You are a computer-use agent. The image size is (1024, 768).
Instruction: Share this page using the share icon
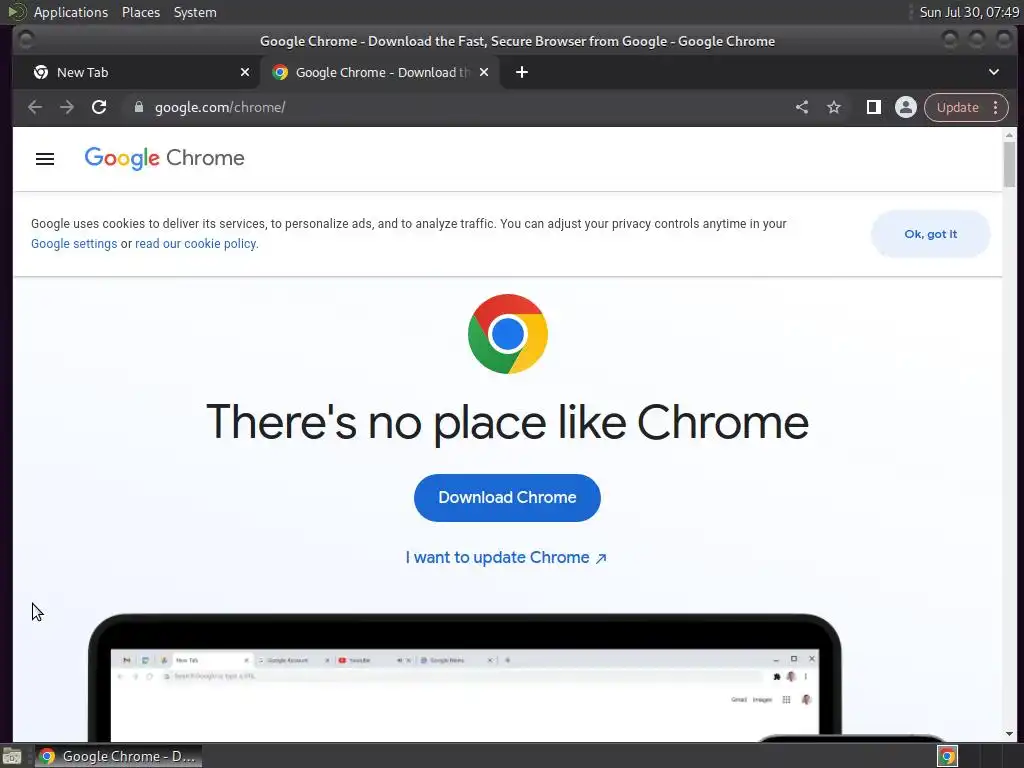pyautogui.click(x=802, y=107)
